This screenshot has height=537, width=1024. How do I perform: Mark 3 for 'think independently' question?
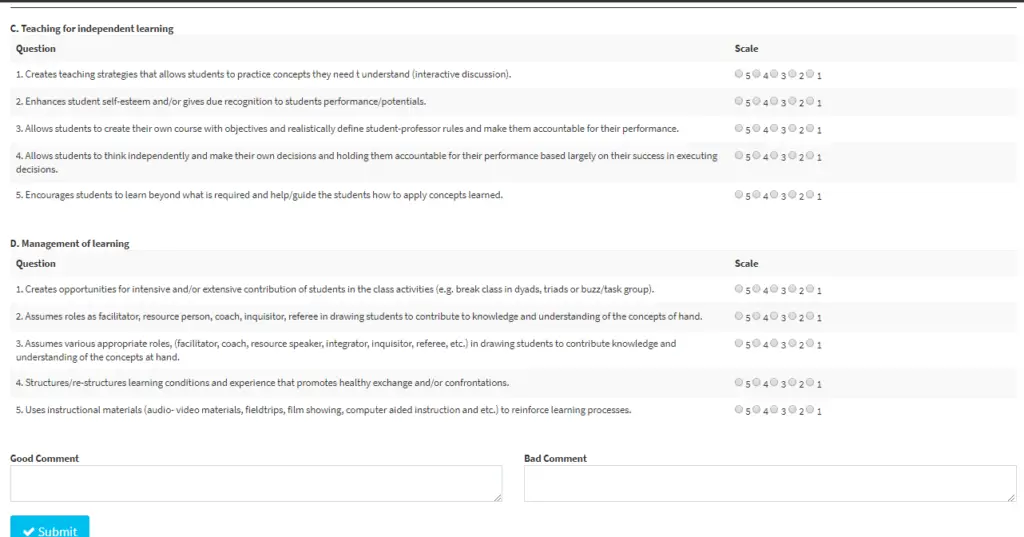pos(774,155)
